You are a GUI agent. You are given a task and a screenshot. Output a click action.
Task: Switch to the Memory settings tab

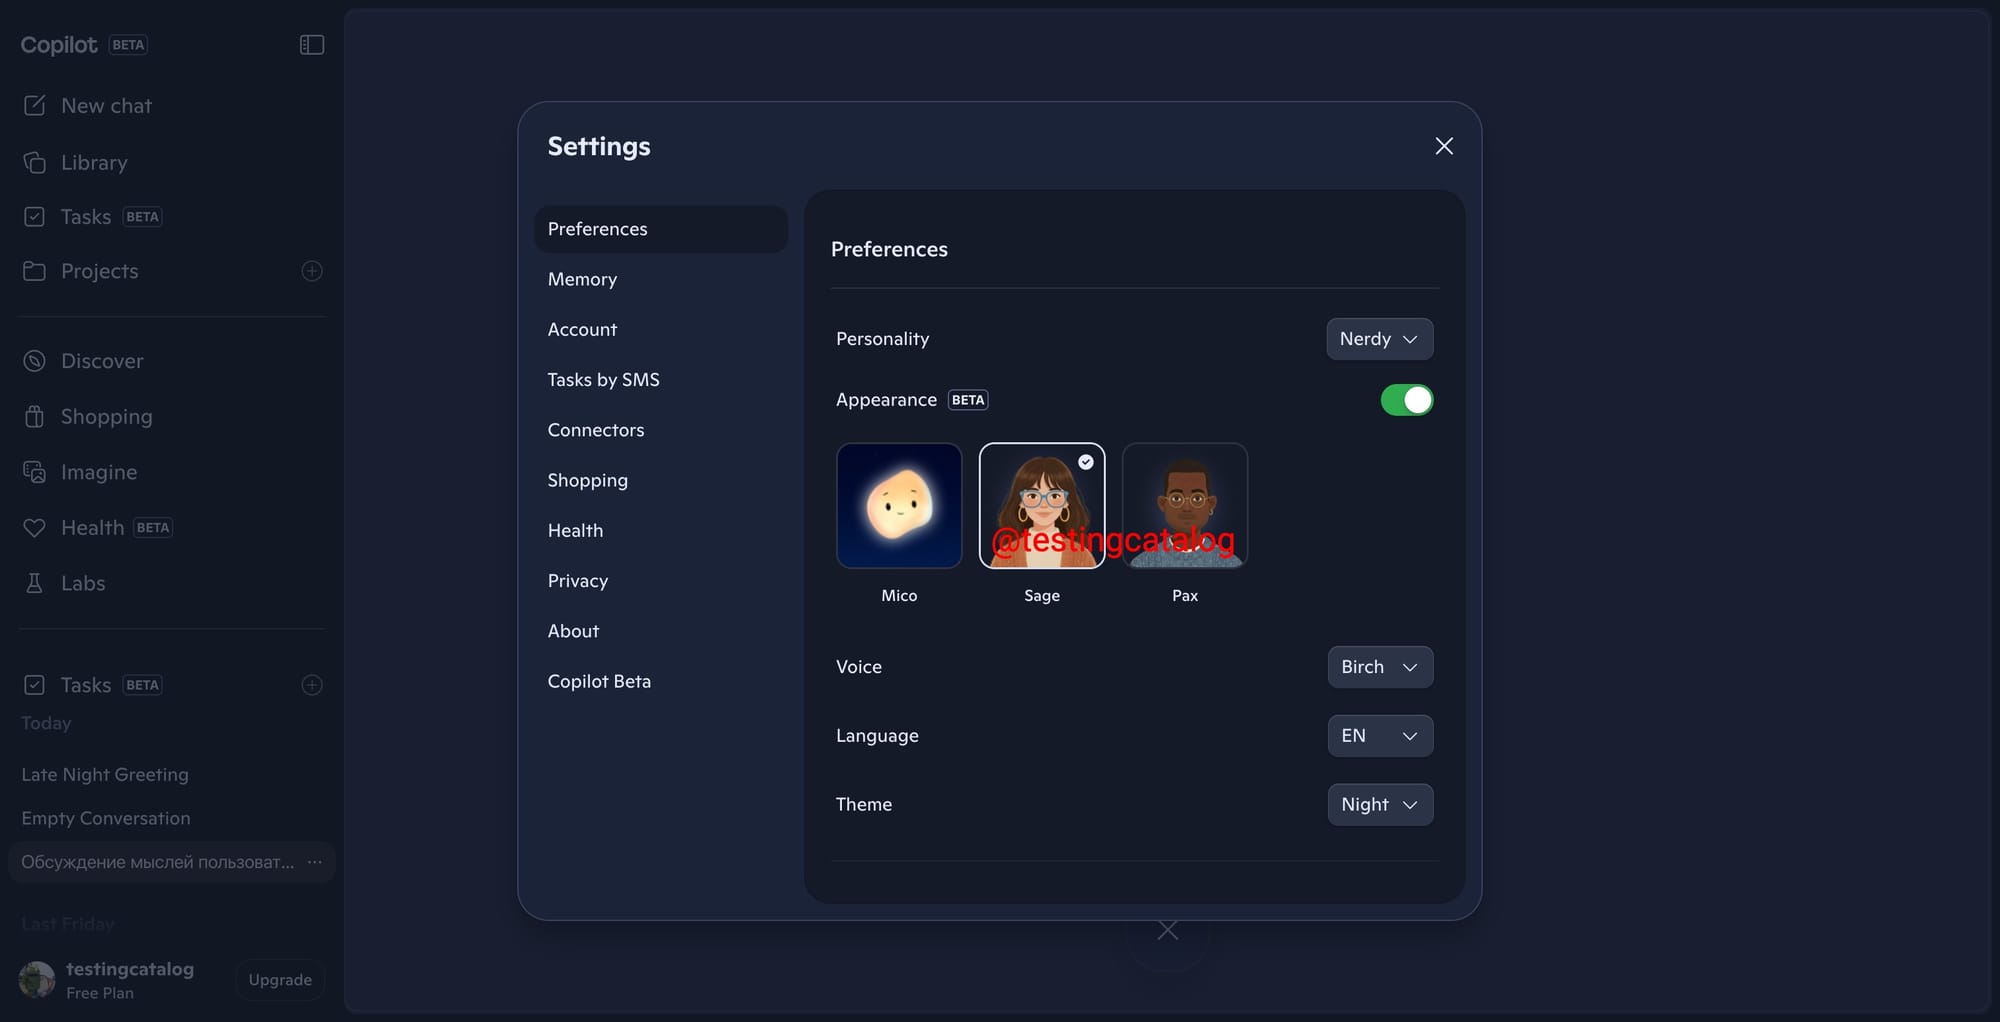(x=582, y=280)
